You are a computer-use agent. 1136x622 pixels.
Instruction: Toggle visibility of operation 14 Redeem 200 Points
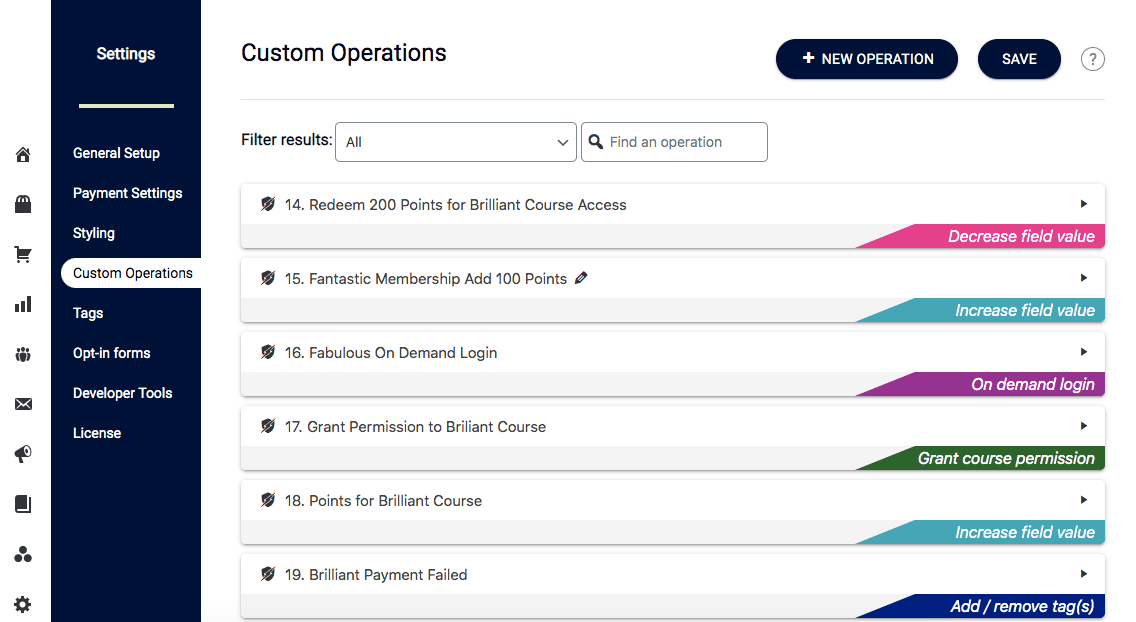[266, 203]
